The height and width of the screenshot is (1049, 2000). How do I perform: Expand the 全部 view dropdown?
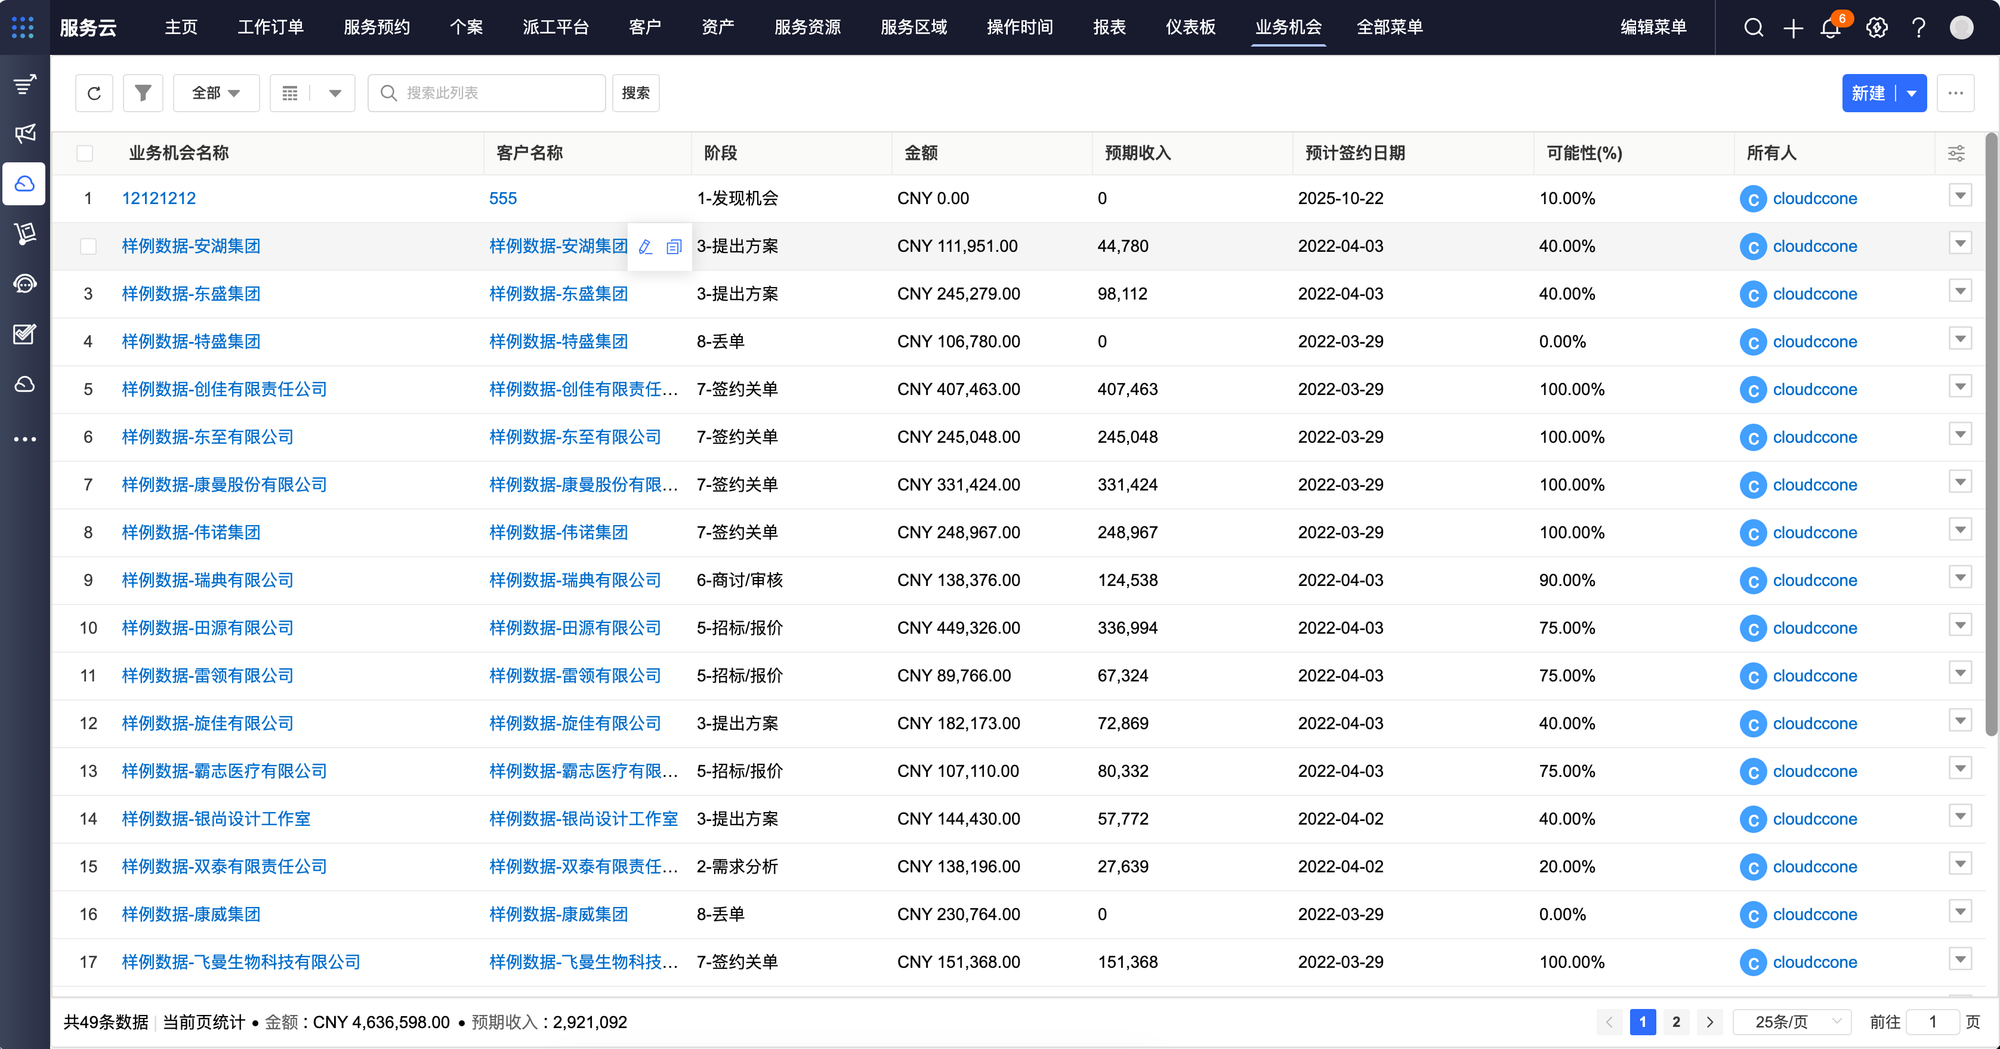point(216,93)
